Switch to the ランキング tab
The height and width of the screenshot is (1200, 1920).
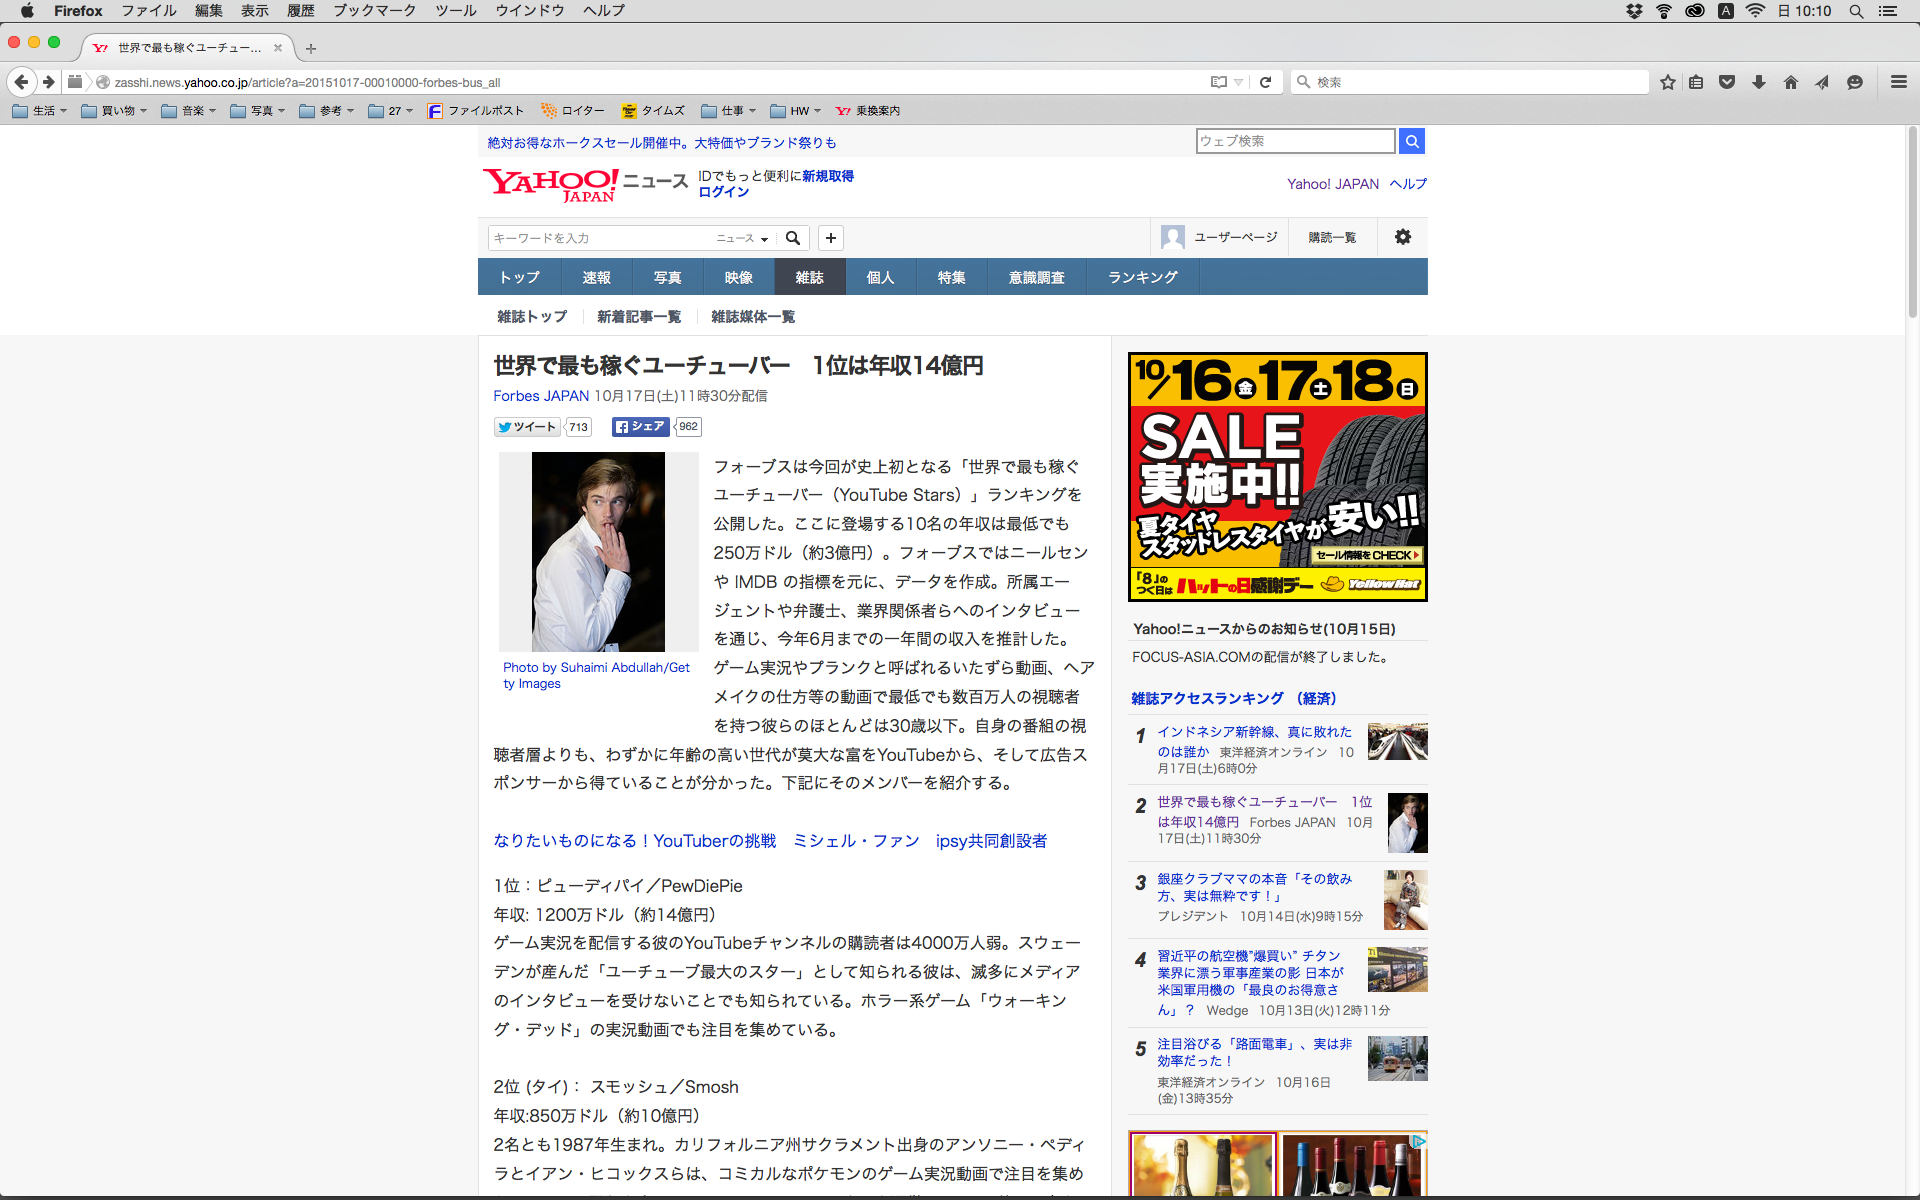[x=1142, y=277]
